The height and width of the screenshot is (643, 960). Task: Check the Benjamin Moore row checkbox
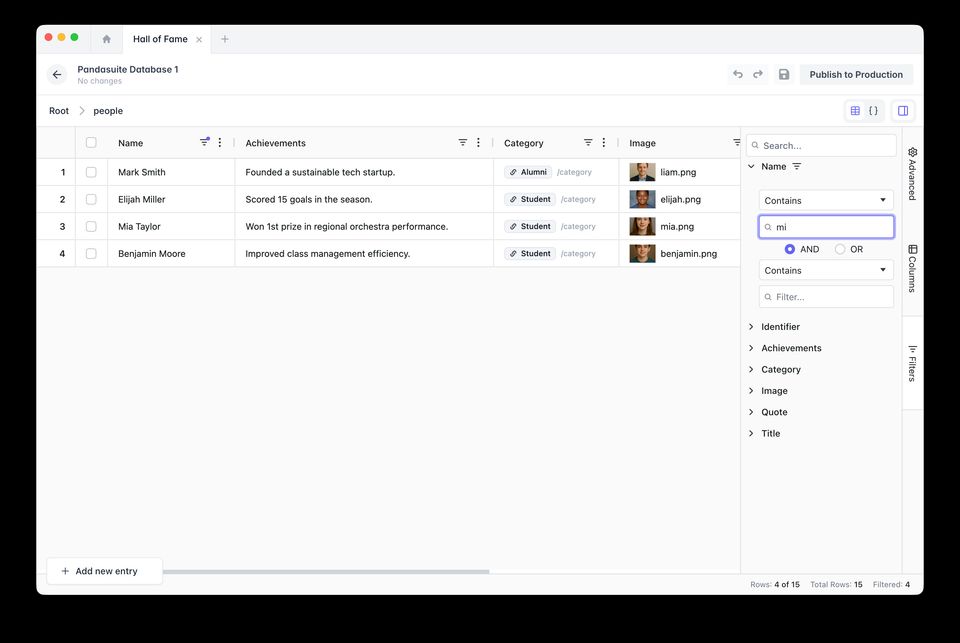91,254
